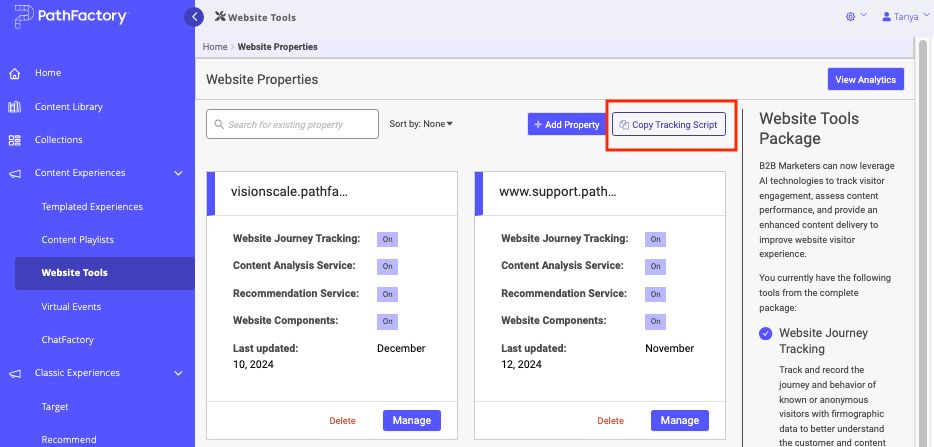The width and height of the screenshot is (934, 447).
Task: Click the Content Experiences megaphone icon
Action: (15, 173)
